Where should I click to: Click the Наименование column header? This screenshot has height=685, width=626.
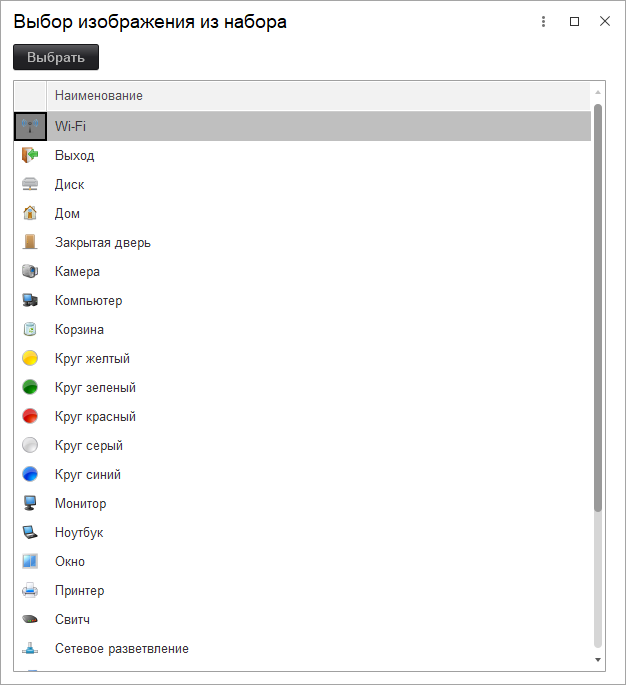99,96
